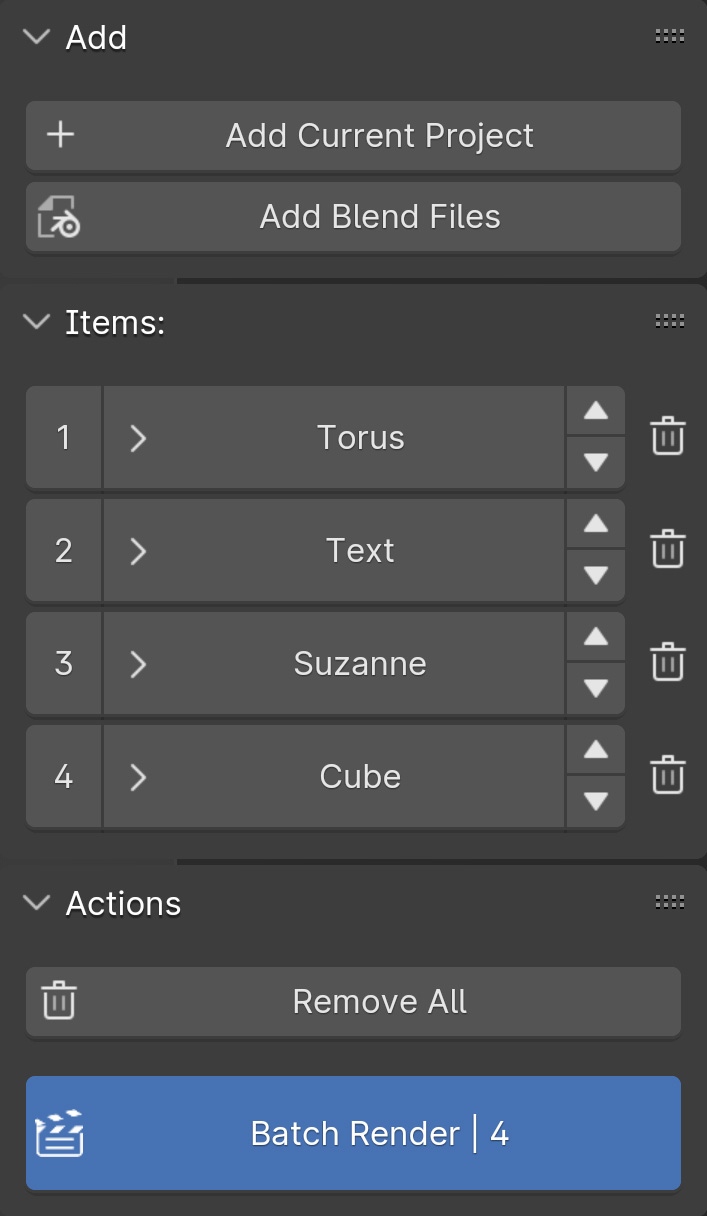
Task: Click the trash icon next to Torus
Action: coord(669,436)
